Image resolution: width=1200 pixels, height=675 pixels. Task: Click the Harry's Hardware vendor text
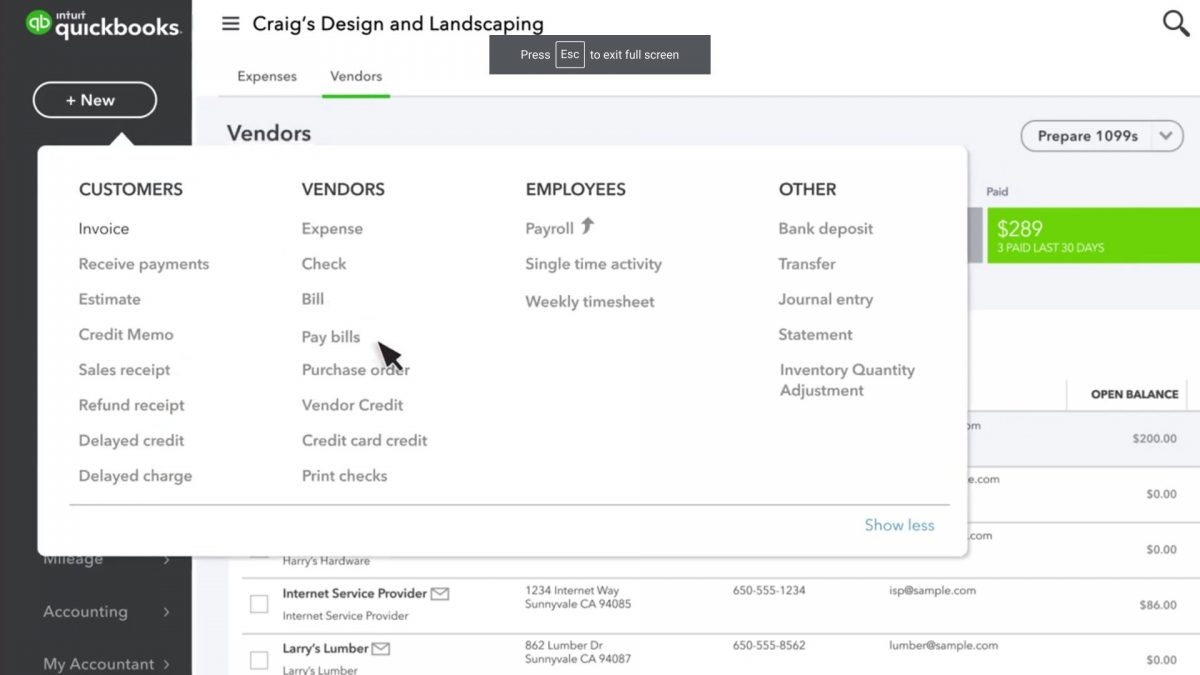tap(326, 561)
